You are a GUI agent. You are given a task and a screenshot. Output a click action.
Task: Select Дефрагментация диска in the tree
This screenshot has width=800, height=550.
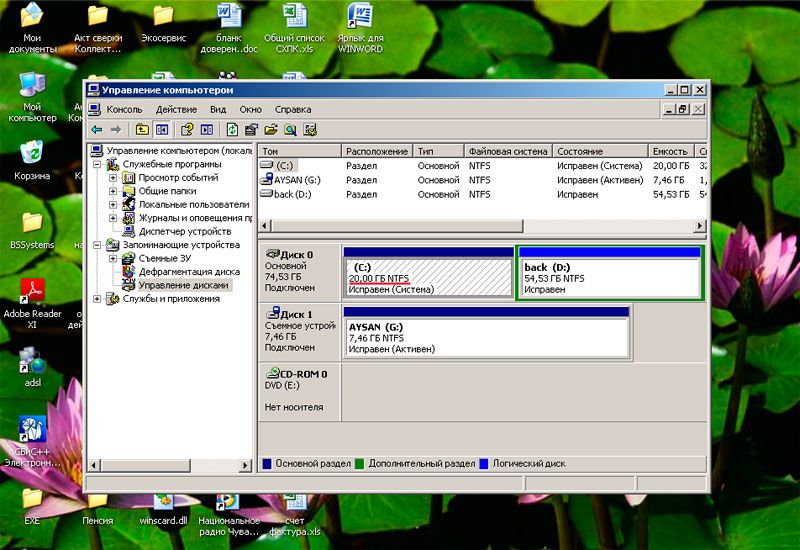click(x=188, y=272)
